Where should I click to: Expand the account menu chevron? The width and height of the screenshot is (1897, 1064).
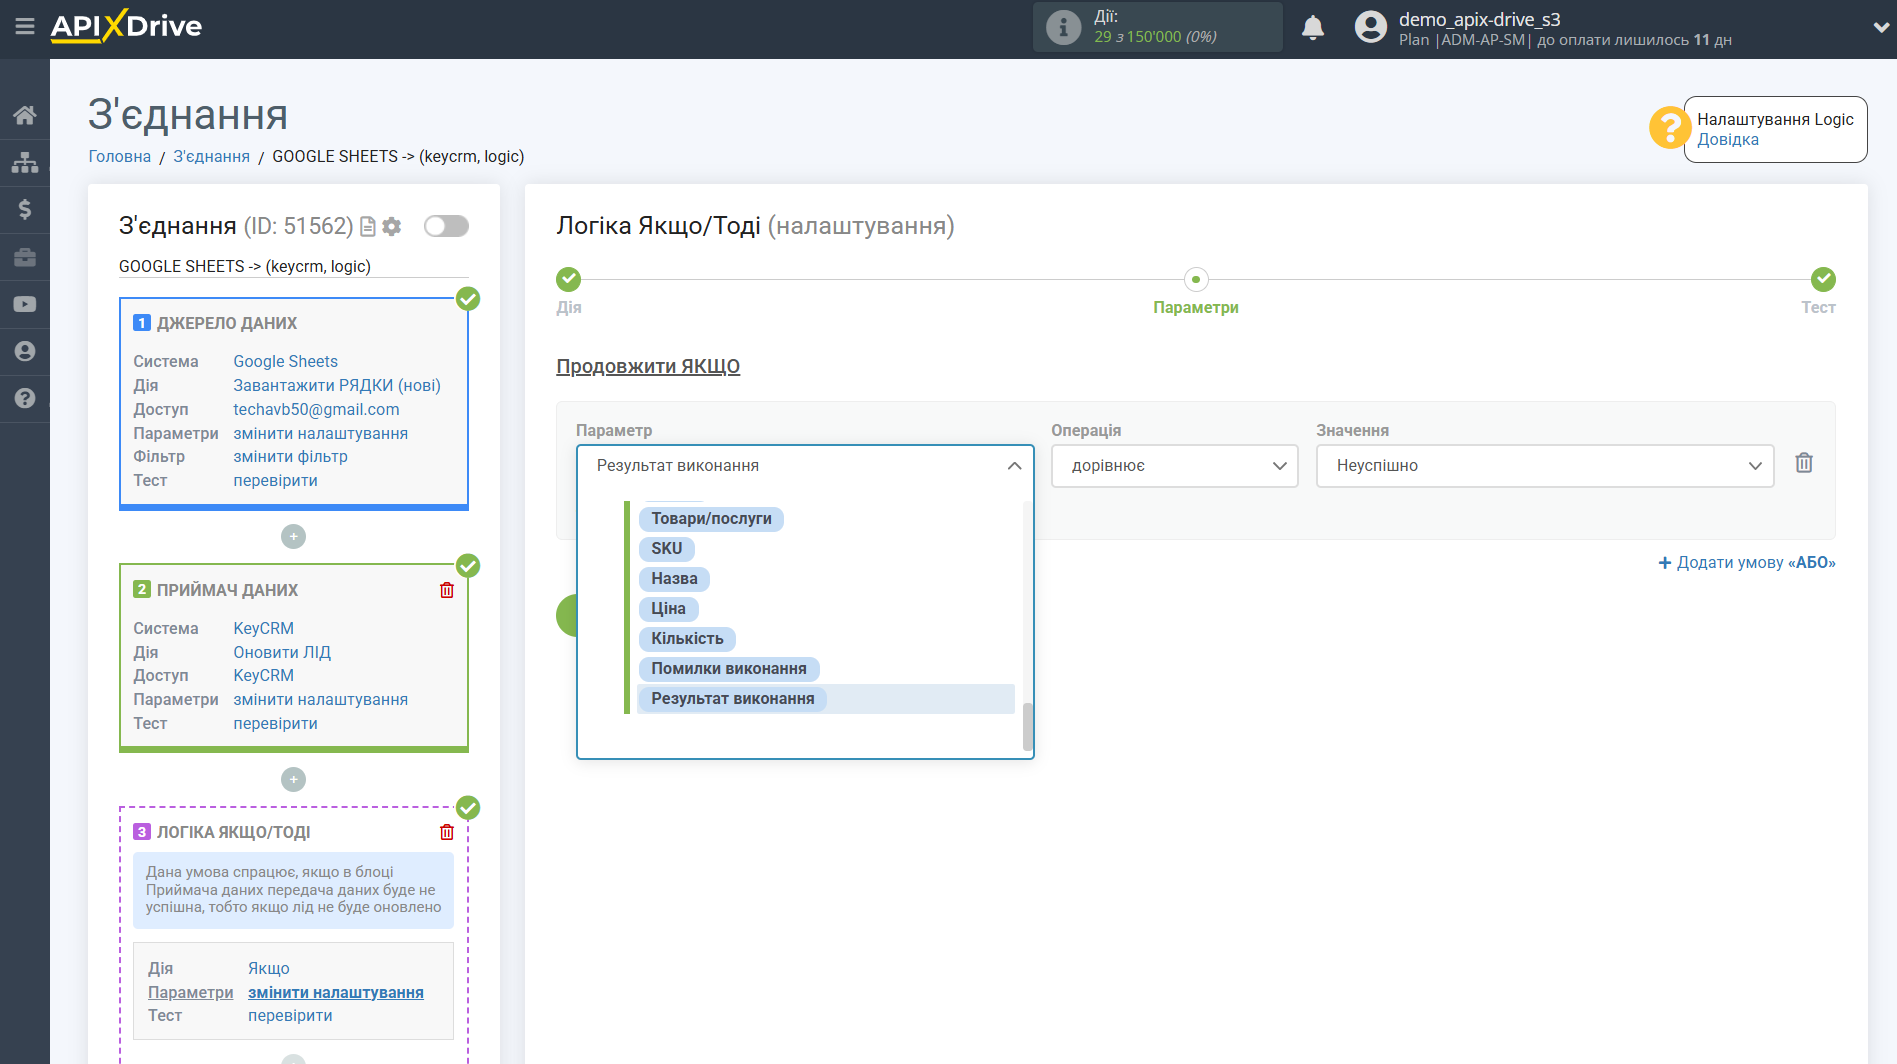pyautogui.click(x=1880, y=28)
